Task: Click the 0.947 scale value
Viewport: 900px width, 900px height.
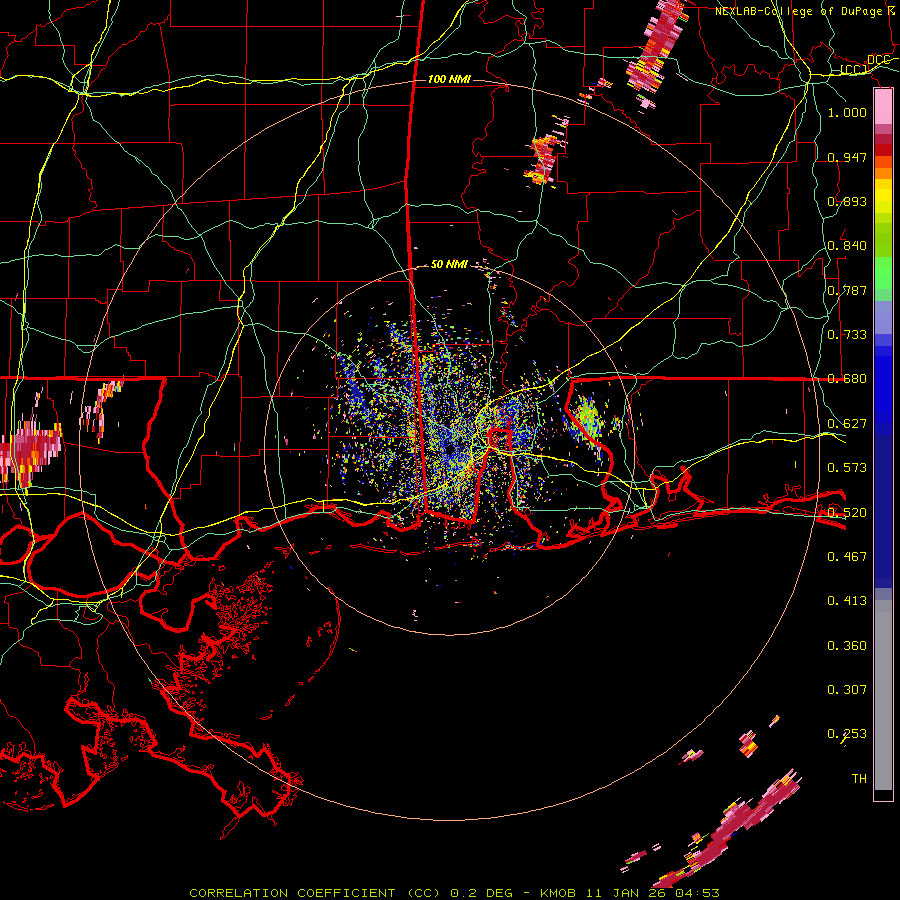Action: (847, 157)
